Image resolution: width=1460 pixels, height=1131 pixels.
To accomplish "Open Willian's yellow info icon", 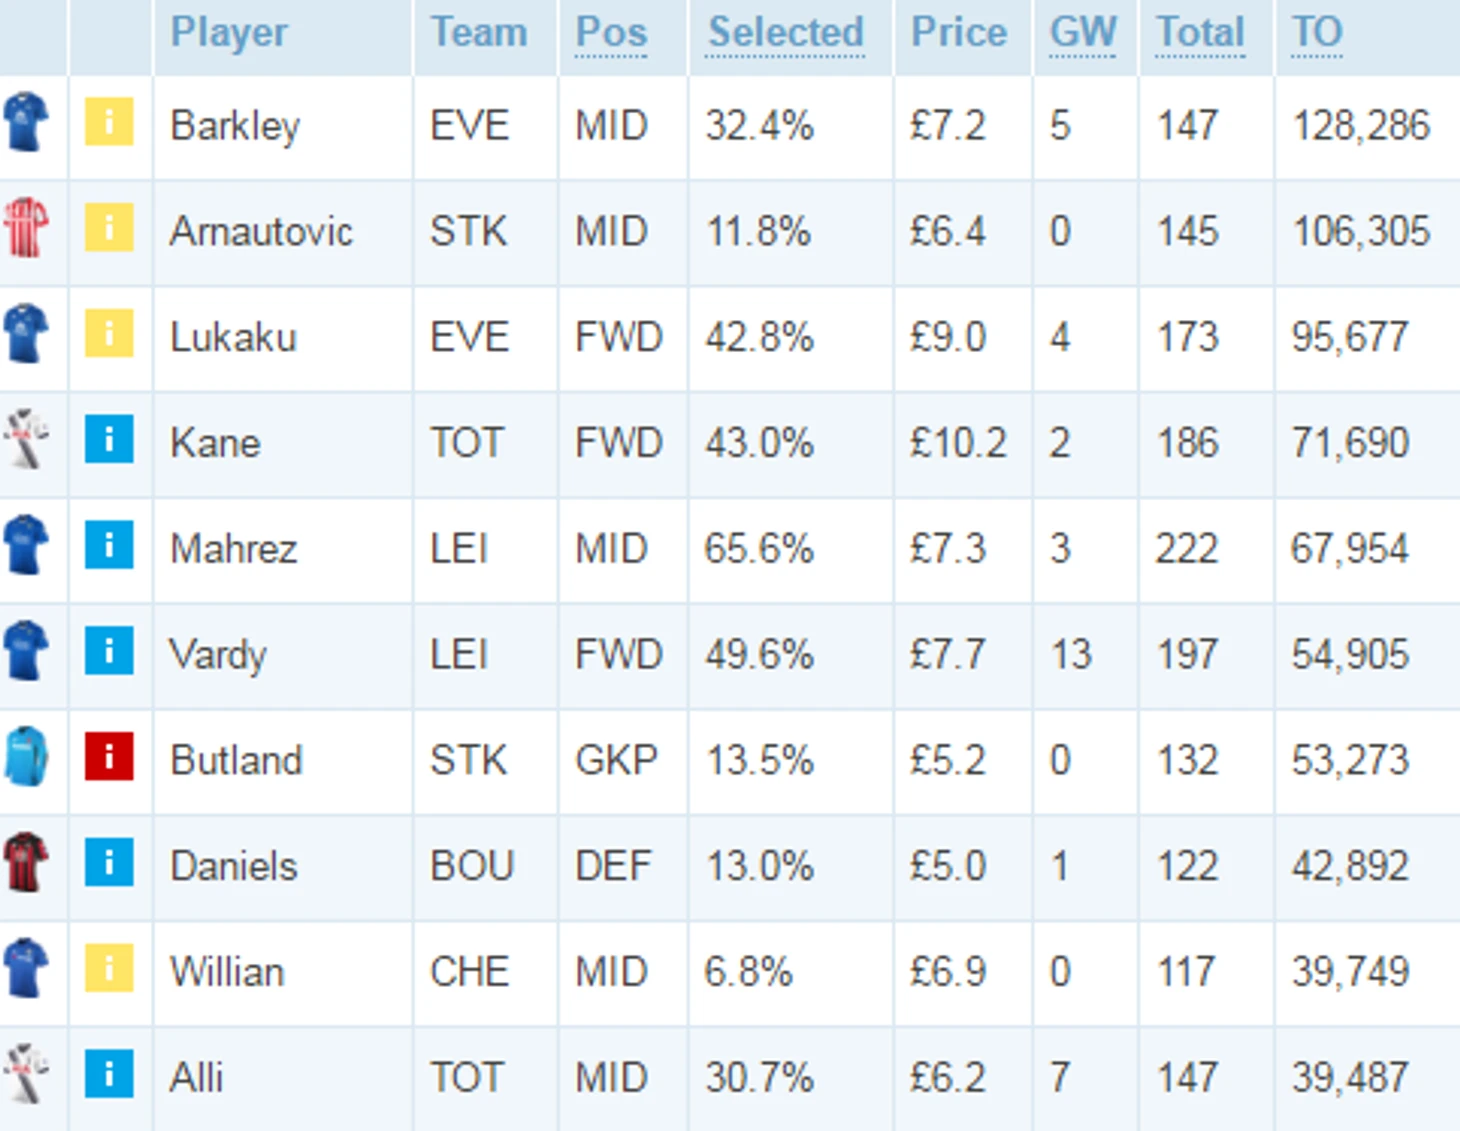I will (109, 968).
